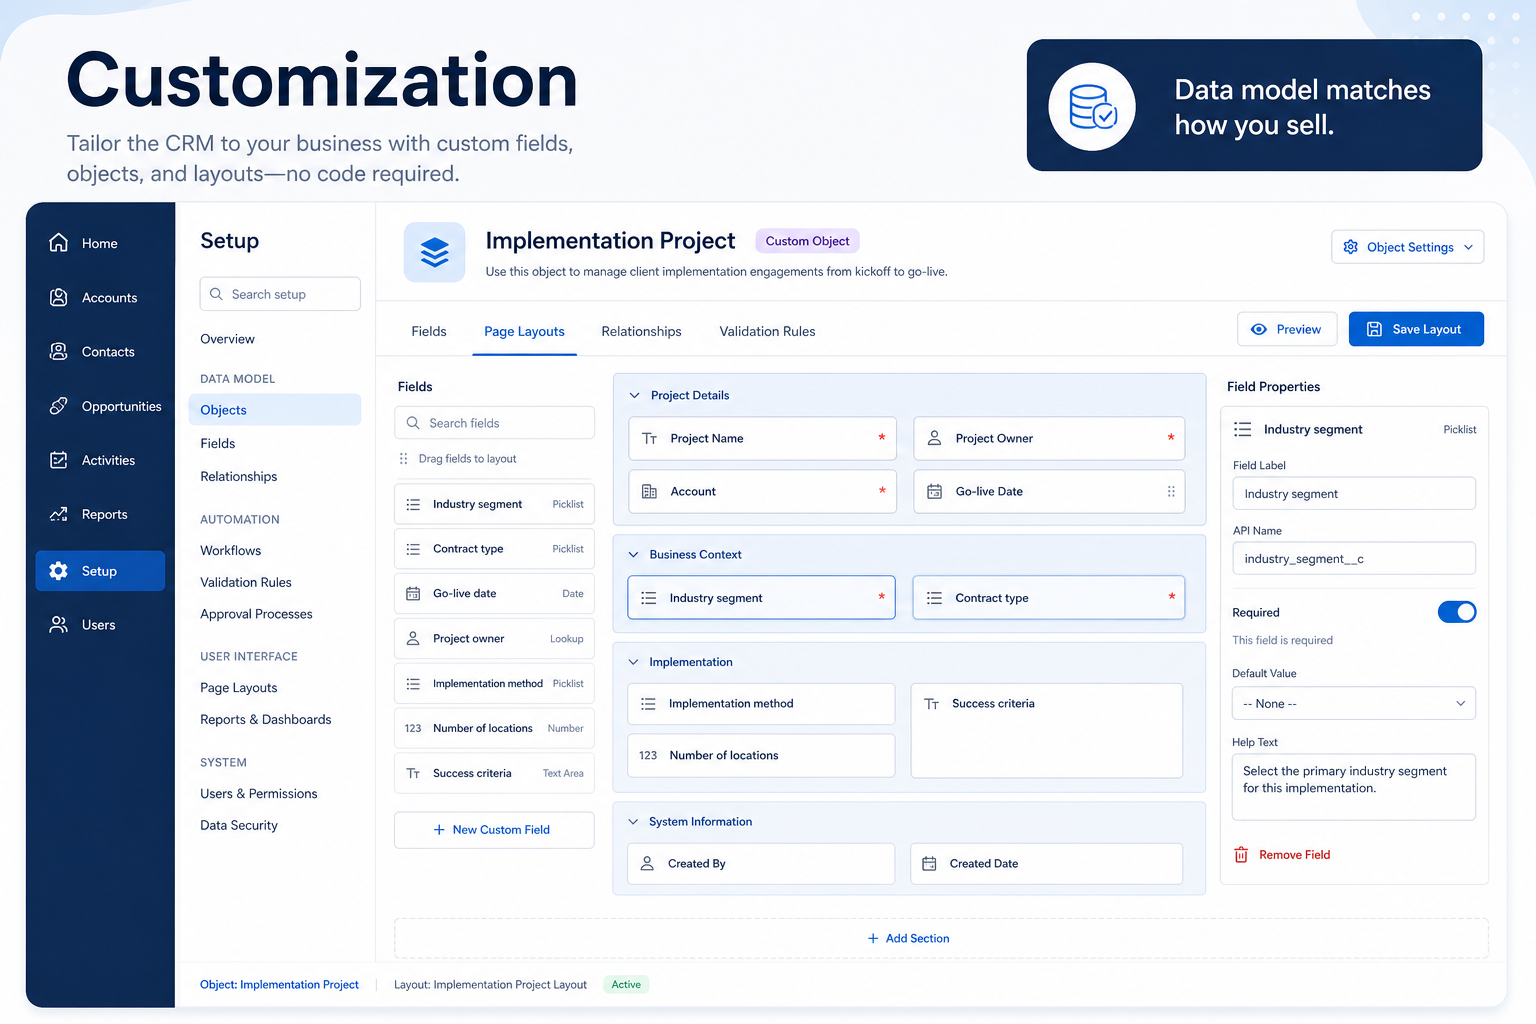The width and height of the screenshot is (1536, 1024).
Task: Click the Reports chart icon
Action: (x=59, y=514)
